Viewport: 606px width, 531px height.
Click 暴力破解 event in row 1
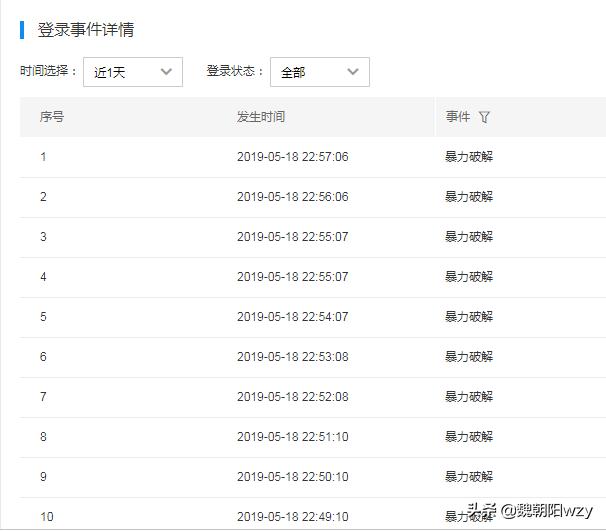coord(469,157)
